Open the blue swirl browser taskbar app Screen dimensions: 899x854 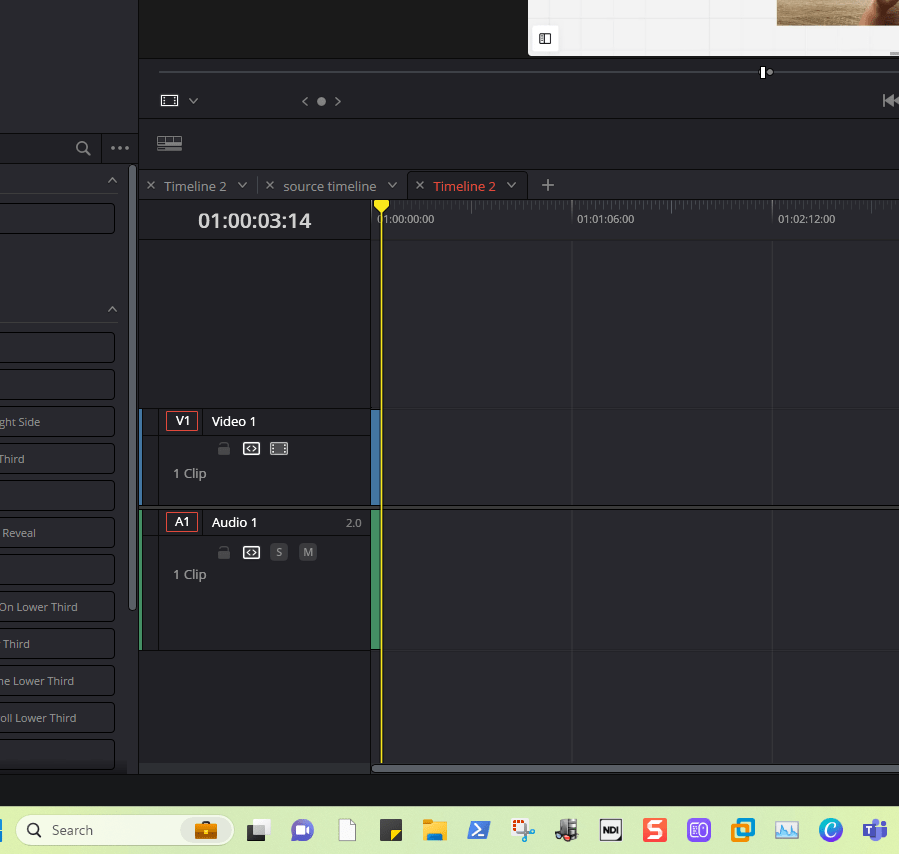[x=831, y=830]
